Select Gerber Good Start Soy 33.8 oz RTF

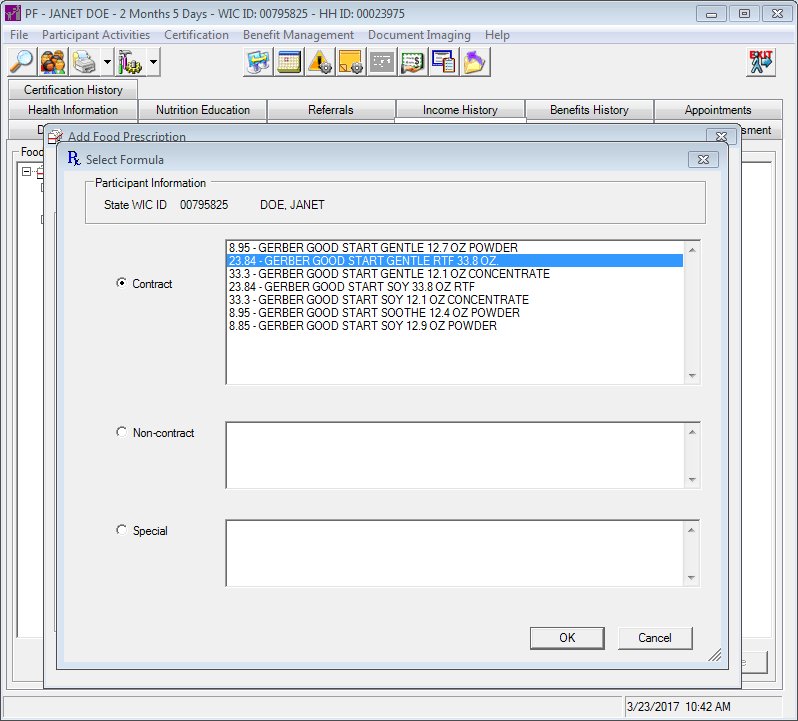click(455, 286)
